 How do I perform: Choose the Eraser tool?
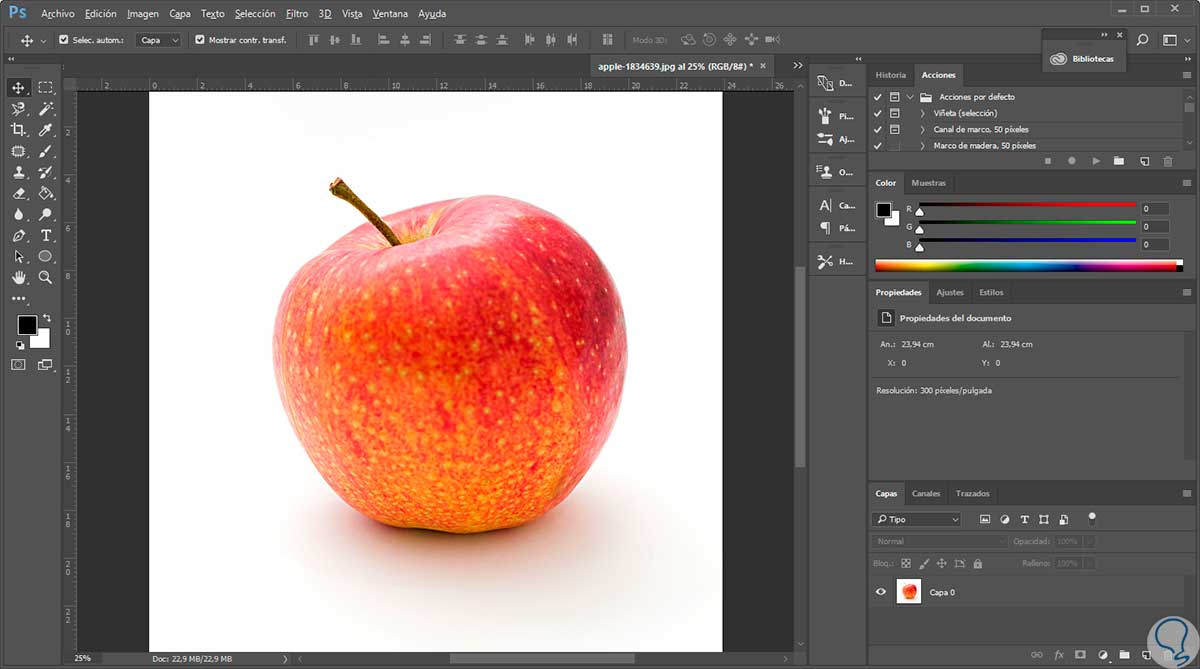tap(18, 193)
